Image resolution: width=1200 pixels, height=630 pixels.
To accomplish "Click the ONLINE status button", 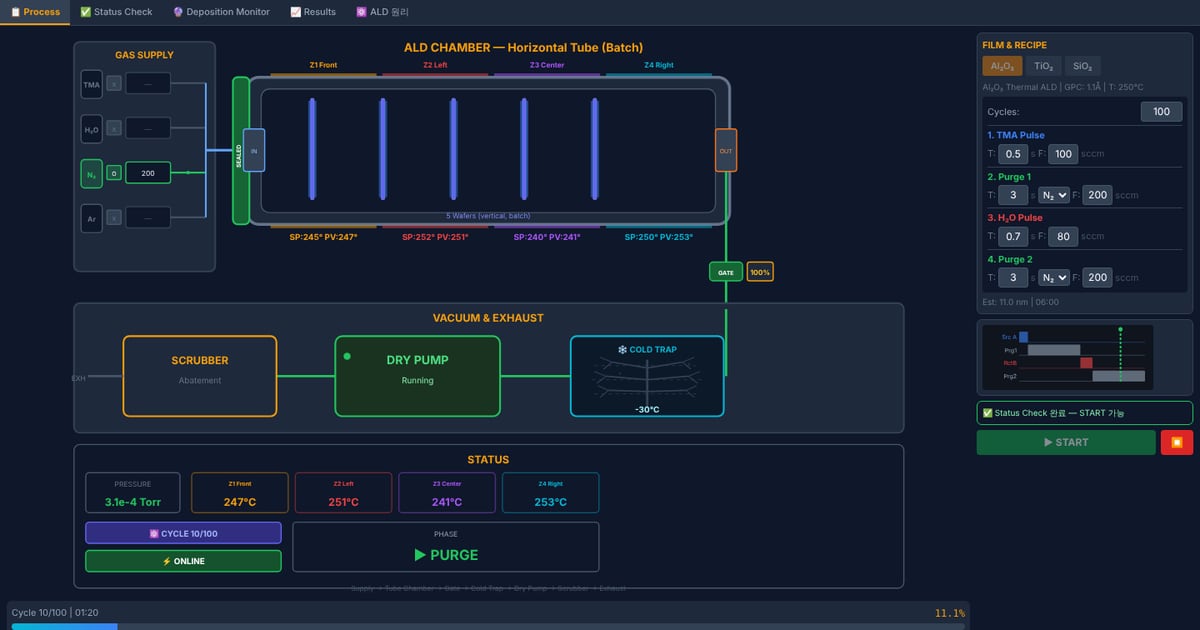I will pyautogui.click(x=183, y=561).
